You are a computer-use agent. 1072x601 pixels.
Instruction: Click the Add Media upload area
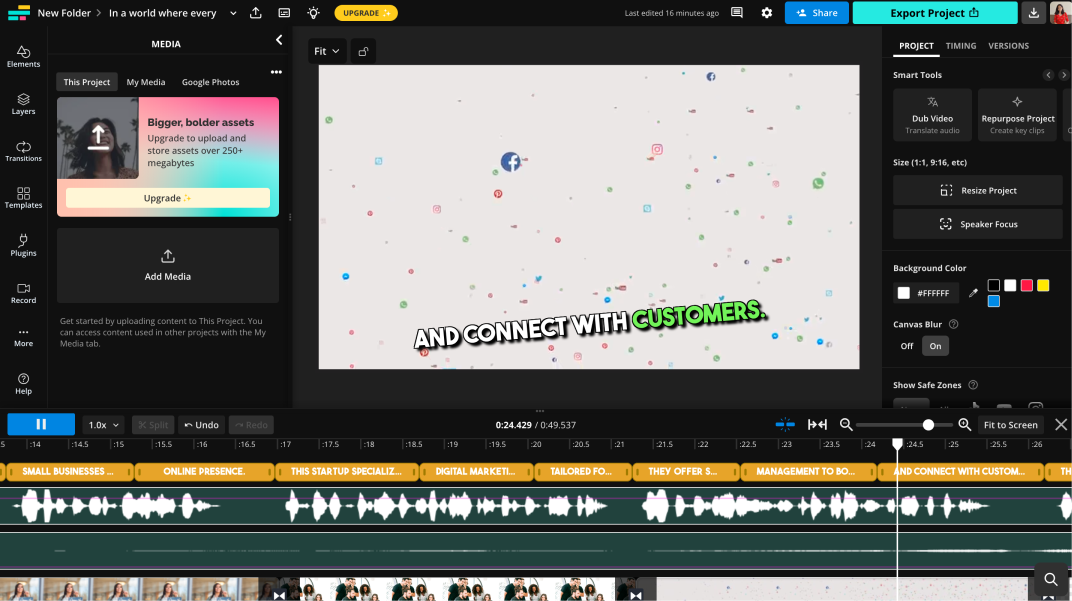coord(168,265)
